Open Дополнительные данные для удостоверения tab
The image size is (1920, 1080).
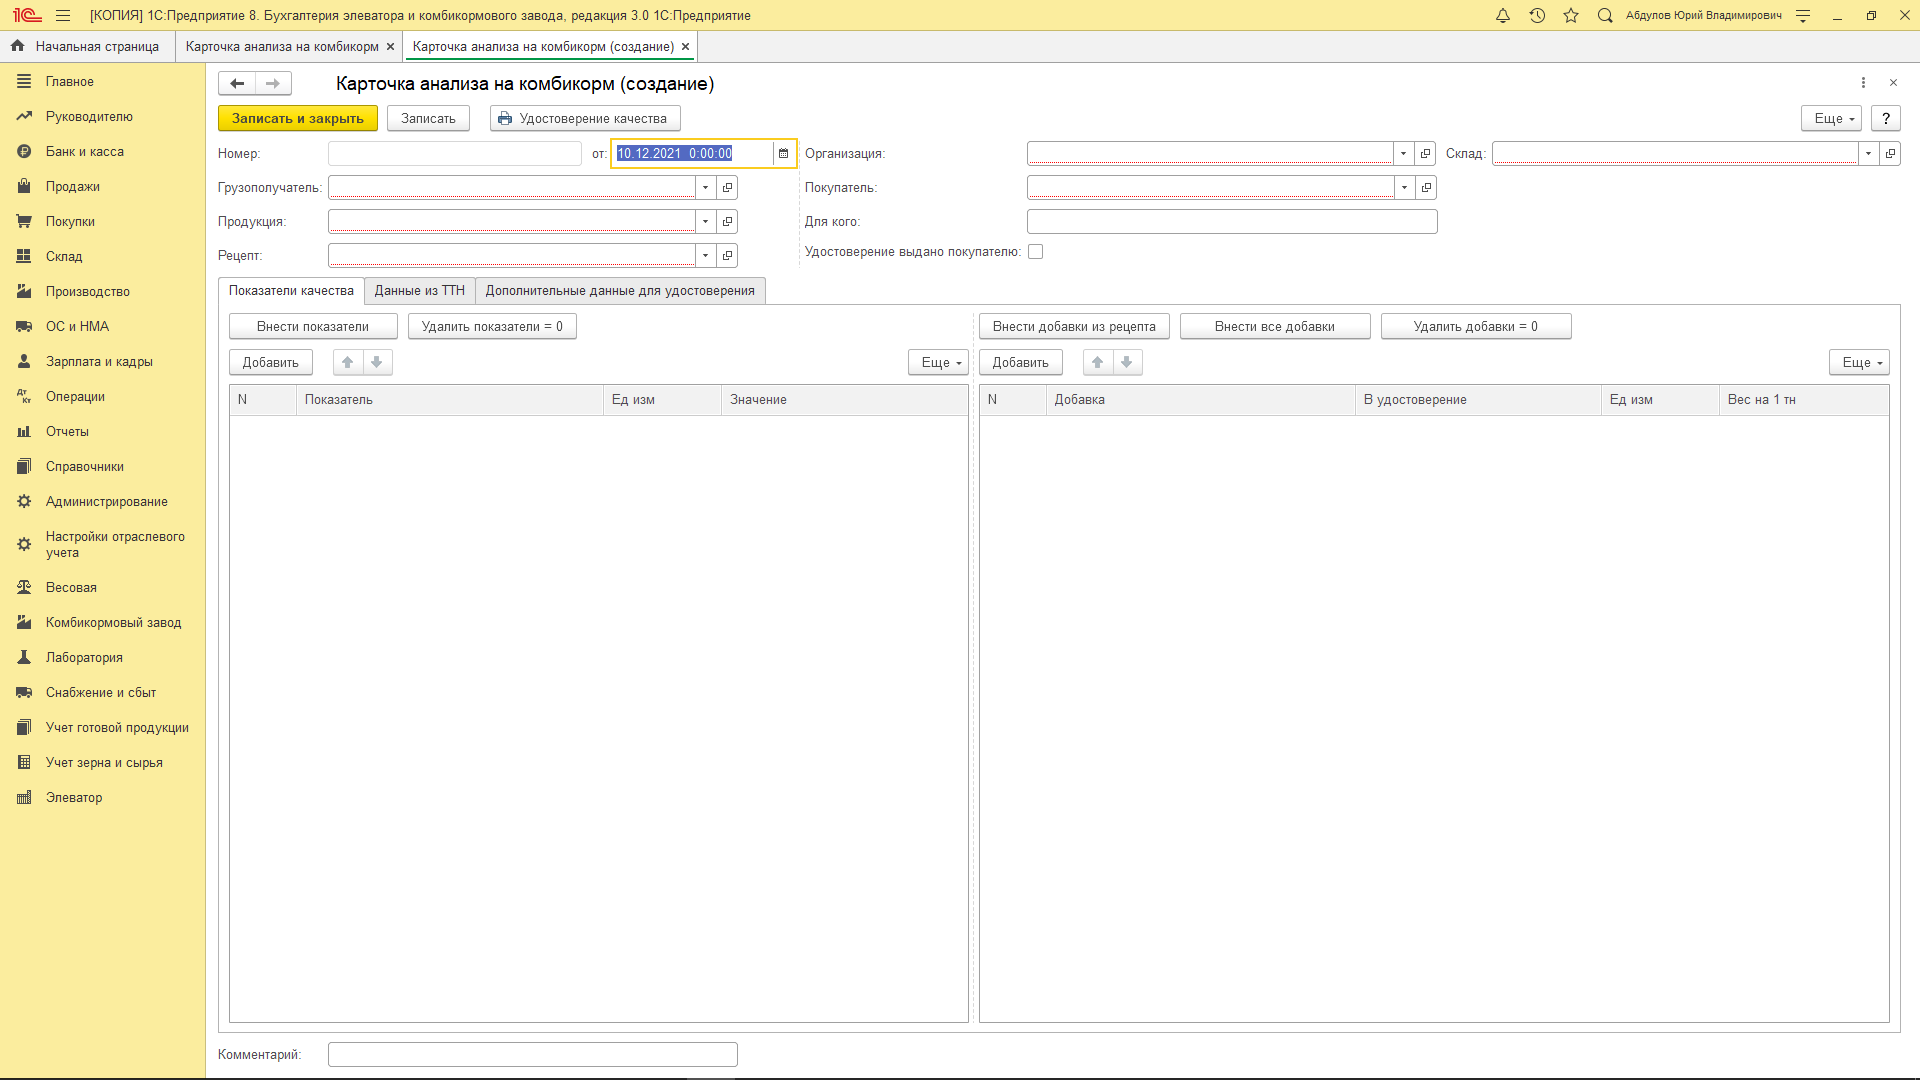[620, 291]
